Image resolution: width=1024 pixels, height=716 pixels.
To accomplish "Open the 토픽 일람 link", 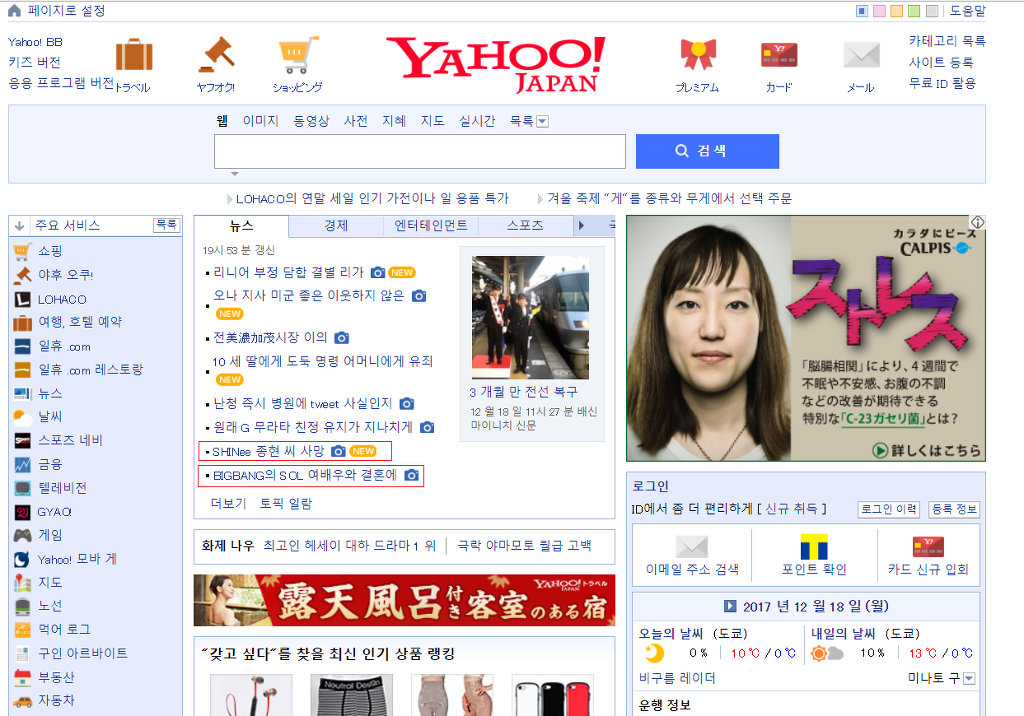I will (285, 504).
